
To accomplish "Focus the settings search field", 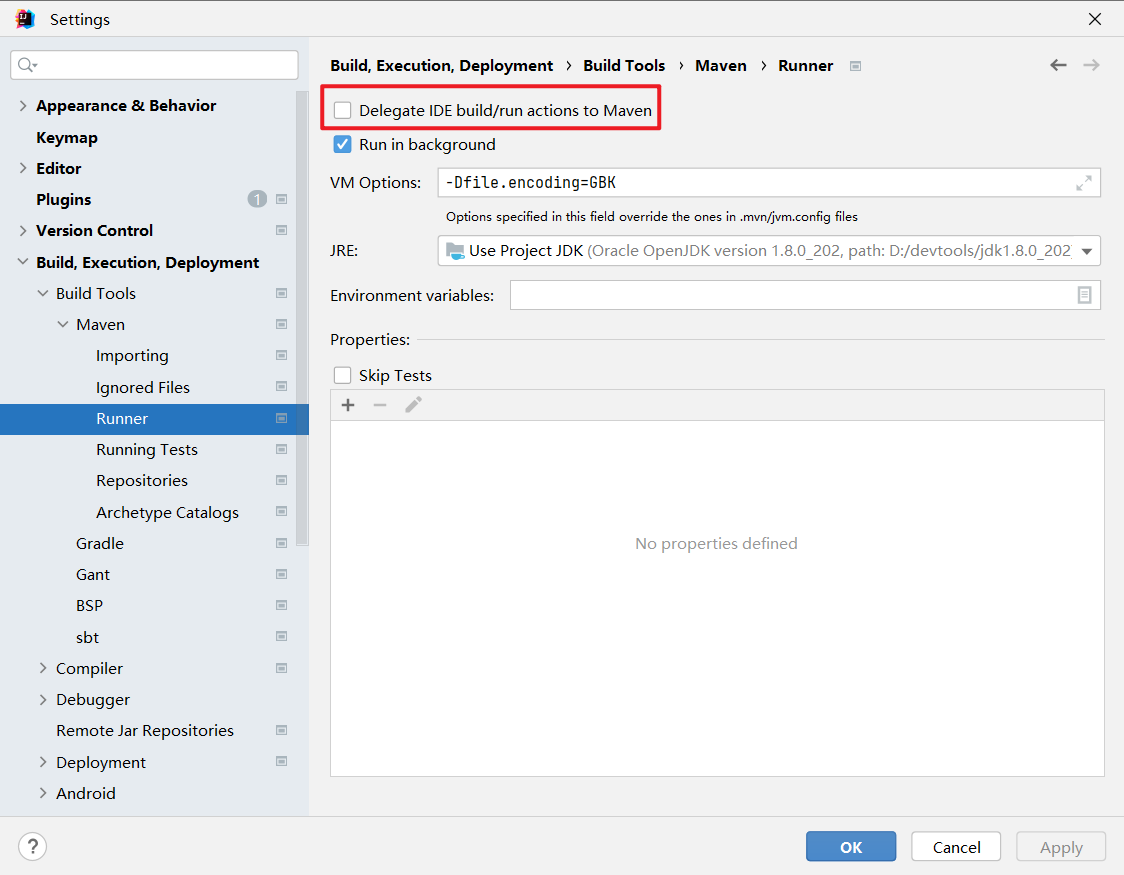I will coord(154,65).
